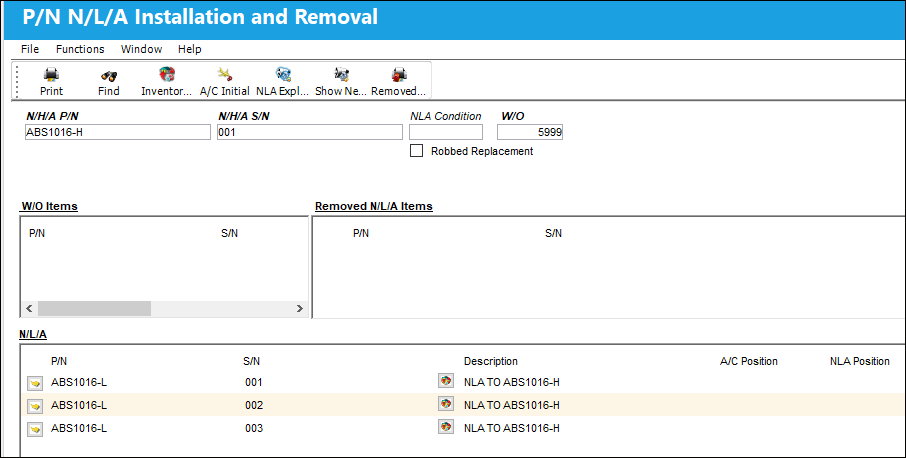The width and height of the screenshot is (906, 458).
Task: Click serial number 001 in N/L/A list
Action: [254, 382]
